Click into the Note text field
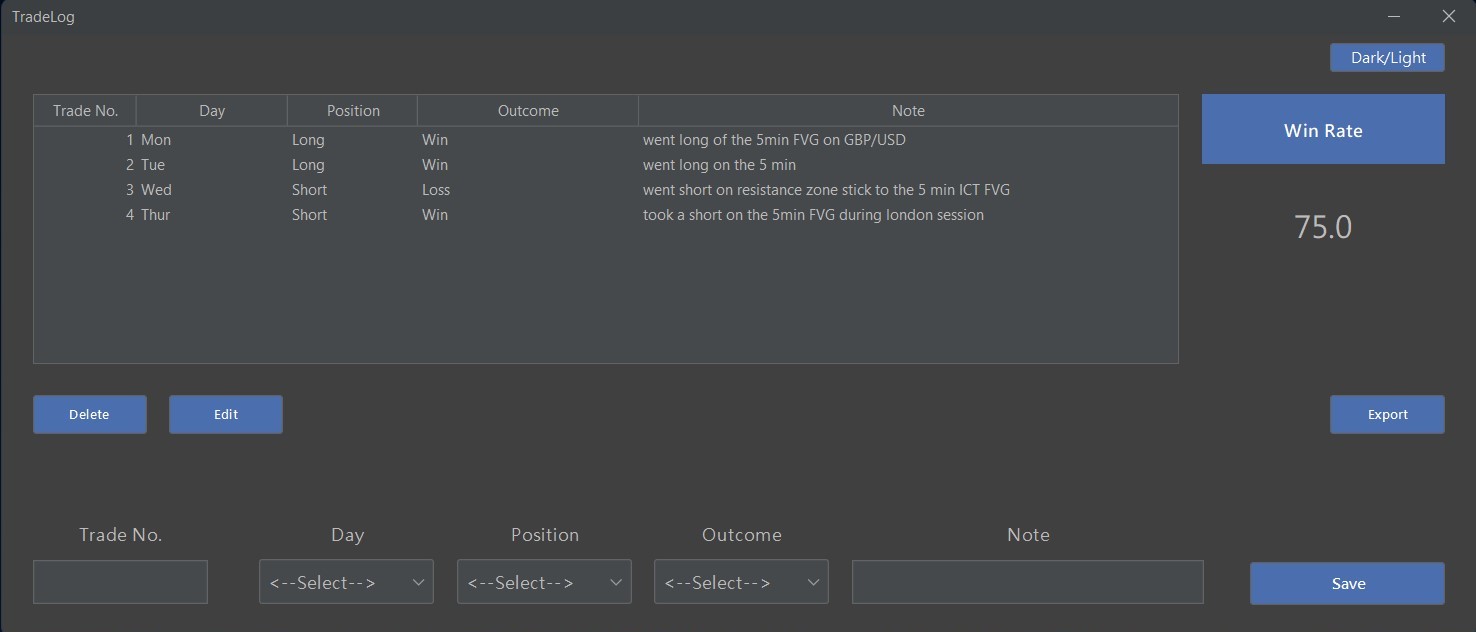This screenshot has width=1476, height=632. pyautogui.click(x=1027, y=582)
